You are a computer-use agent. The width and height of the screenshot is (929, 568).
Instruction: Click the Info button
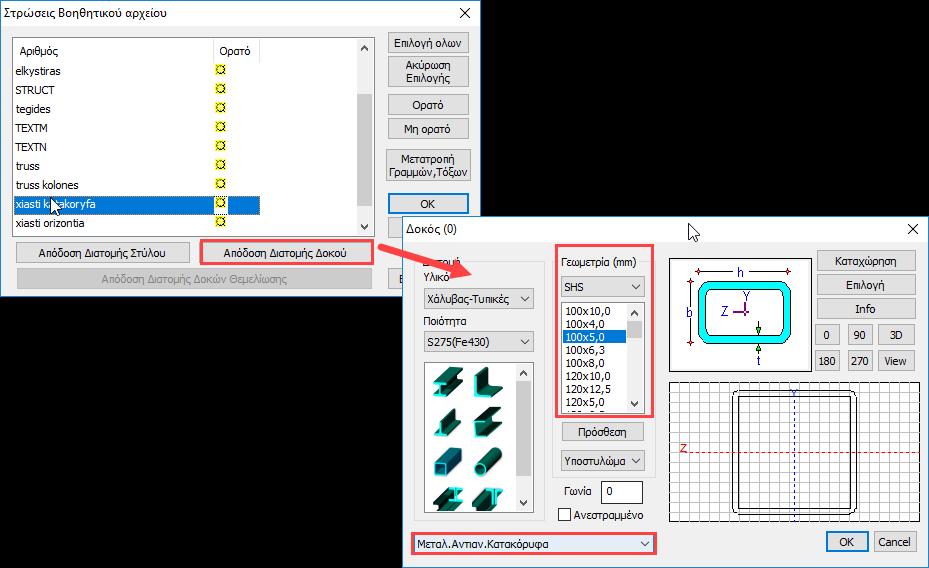866,309
